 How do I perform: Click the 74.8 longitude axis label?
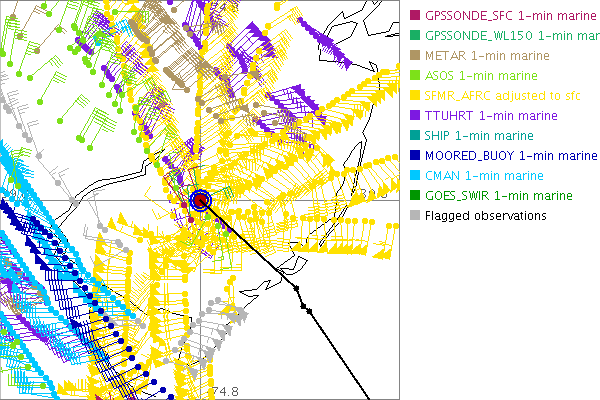pyautogui.click(x=225, y=391)
